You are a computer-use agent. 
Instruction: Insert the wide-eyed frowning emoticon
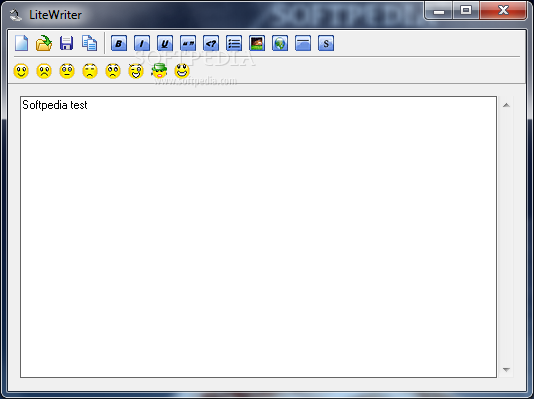[x=113, y=71]
